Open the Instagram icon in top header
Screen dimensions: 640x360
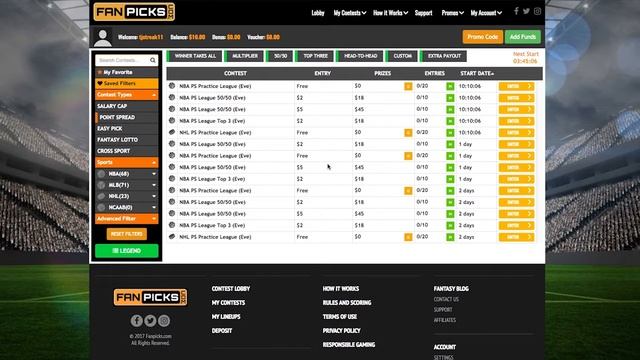click(538, 11)
